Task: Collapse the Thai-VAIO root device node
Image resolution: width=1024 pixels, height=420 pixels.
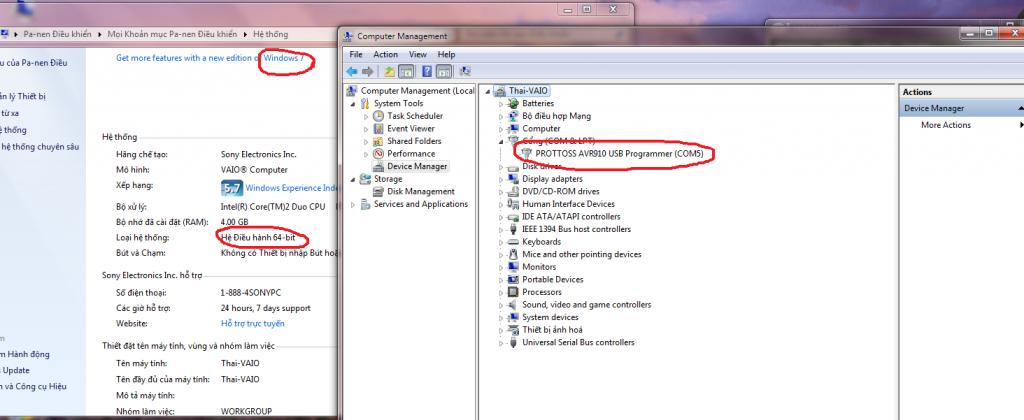Action: point(488,91)
